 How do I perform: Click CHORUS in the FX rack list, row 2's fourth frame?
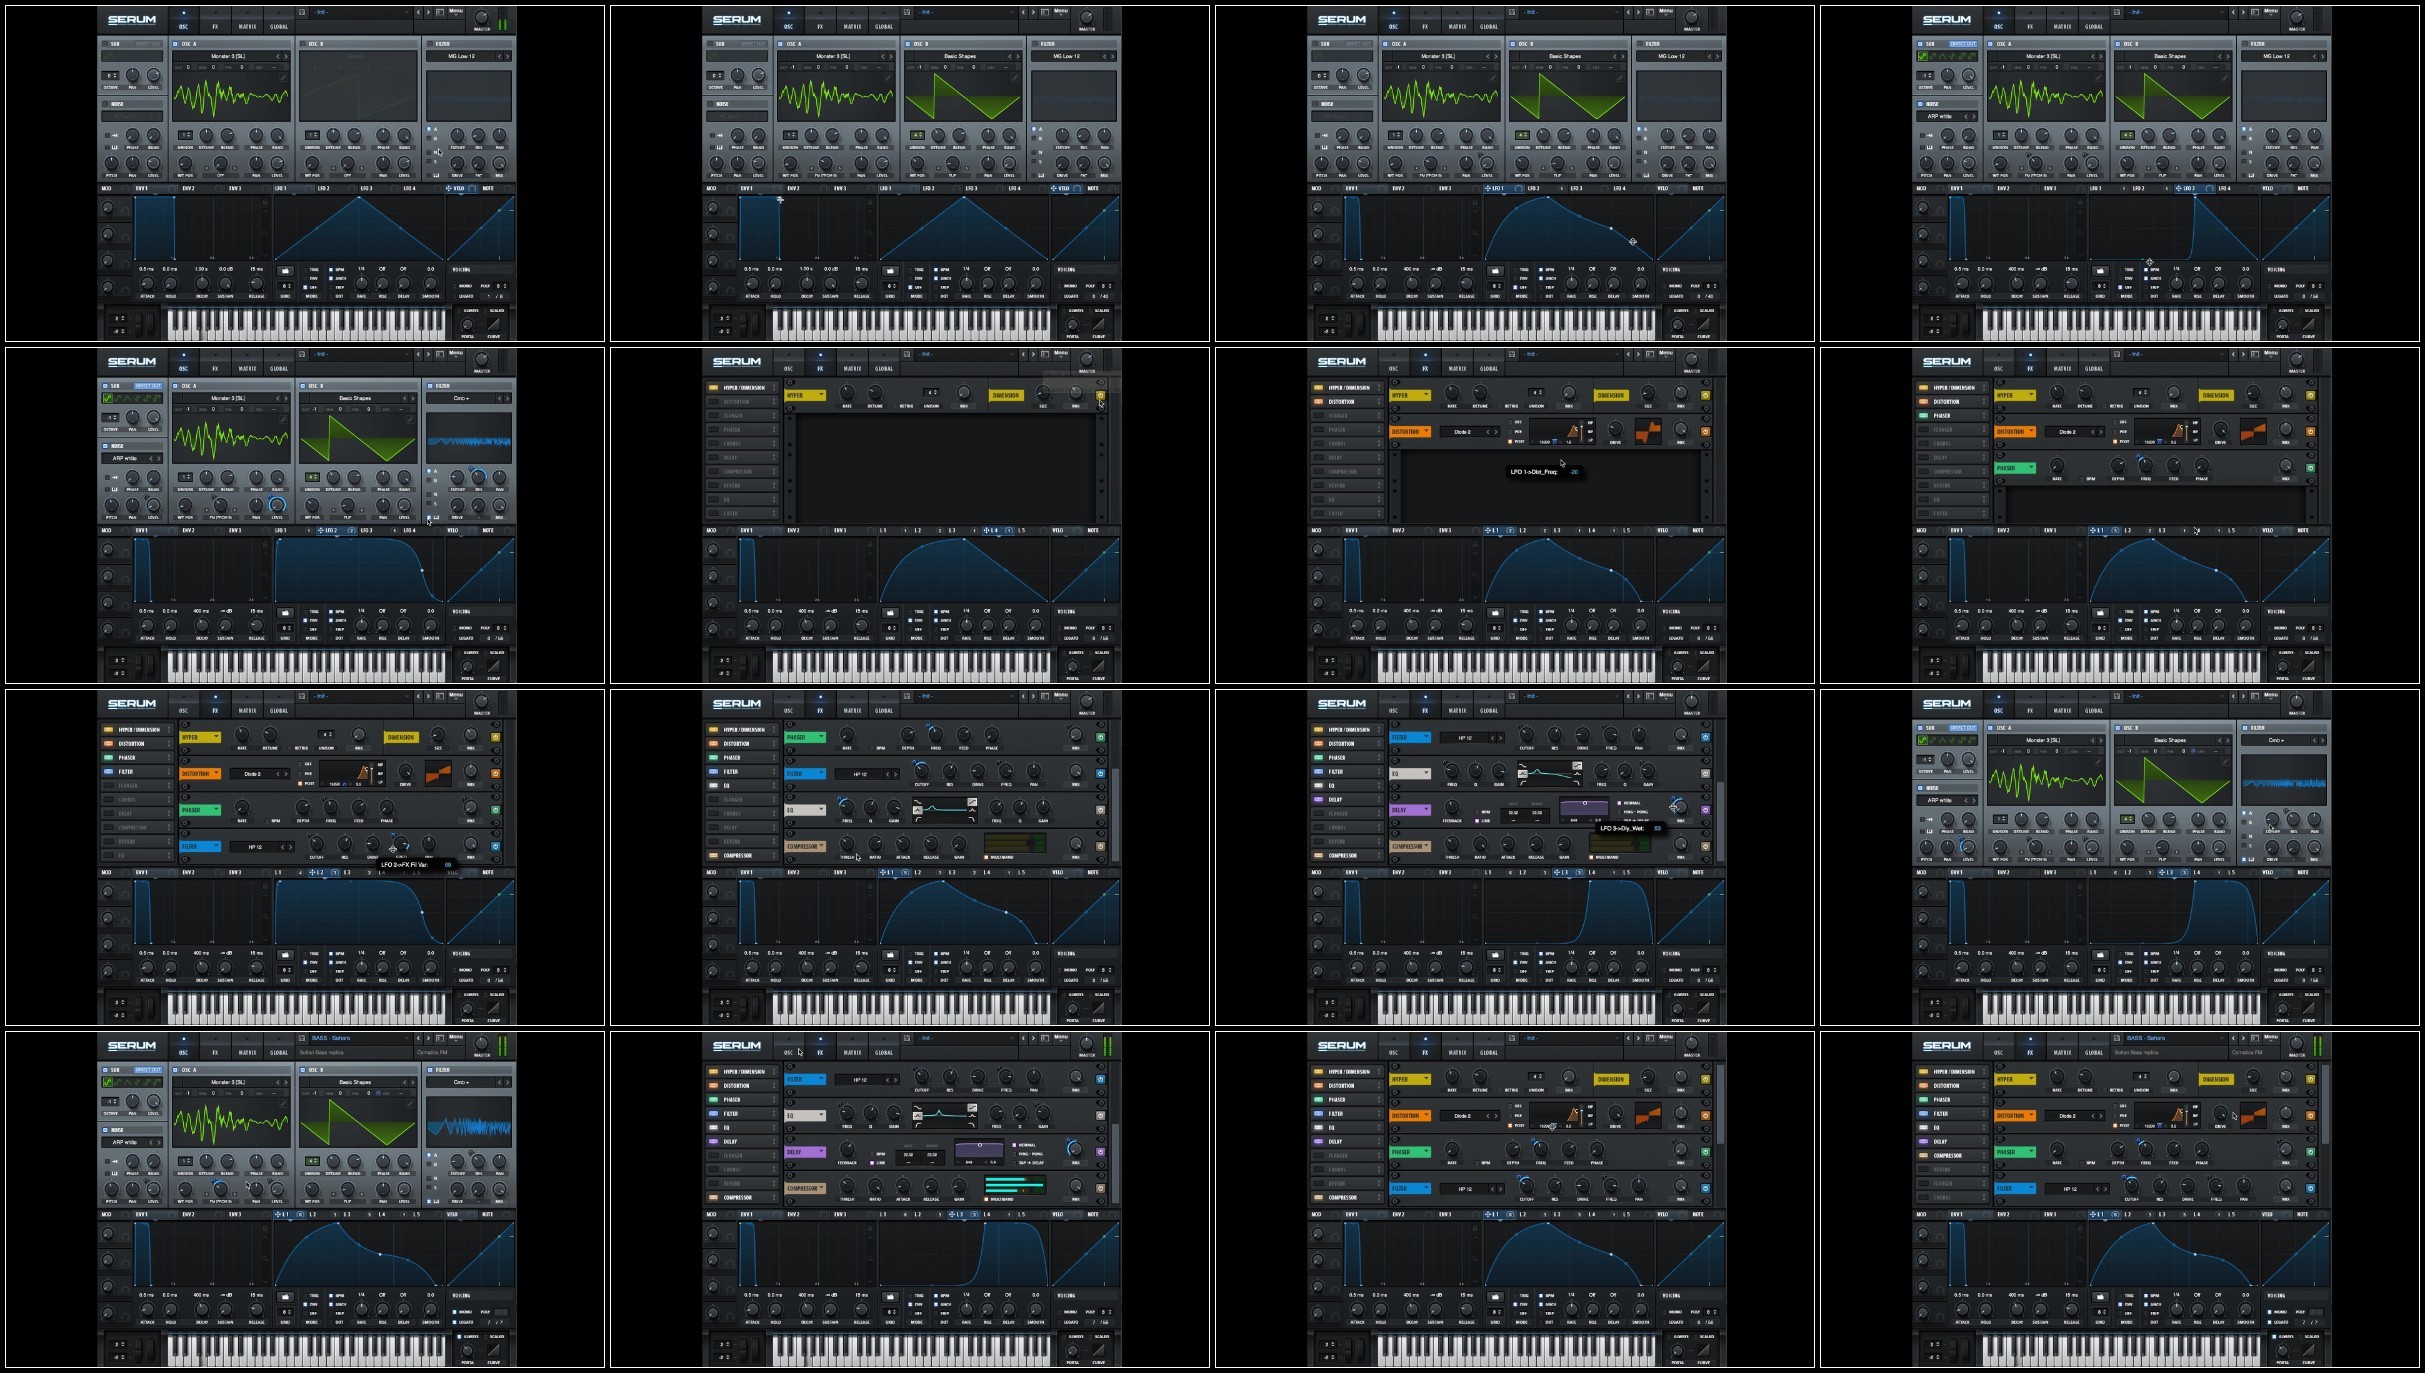pos(1952,444)
